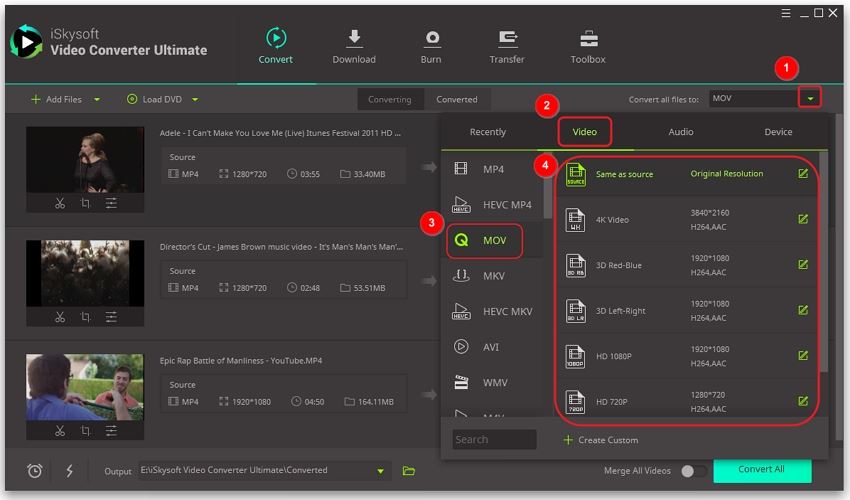The height and width of the screenshot is (500, 850).
Task: Choose MP4 format in the list
Action: click(x=492, y=169)
